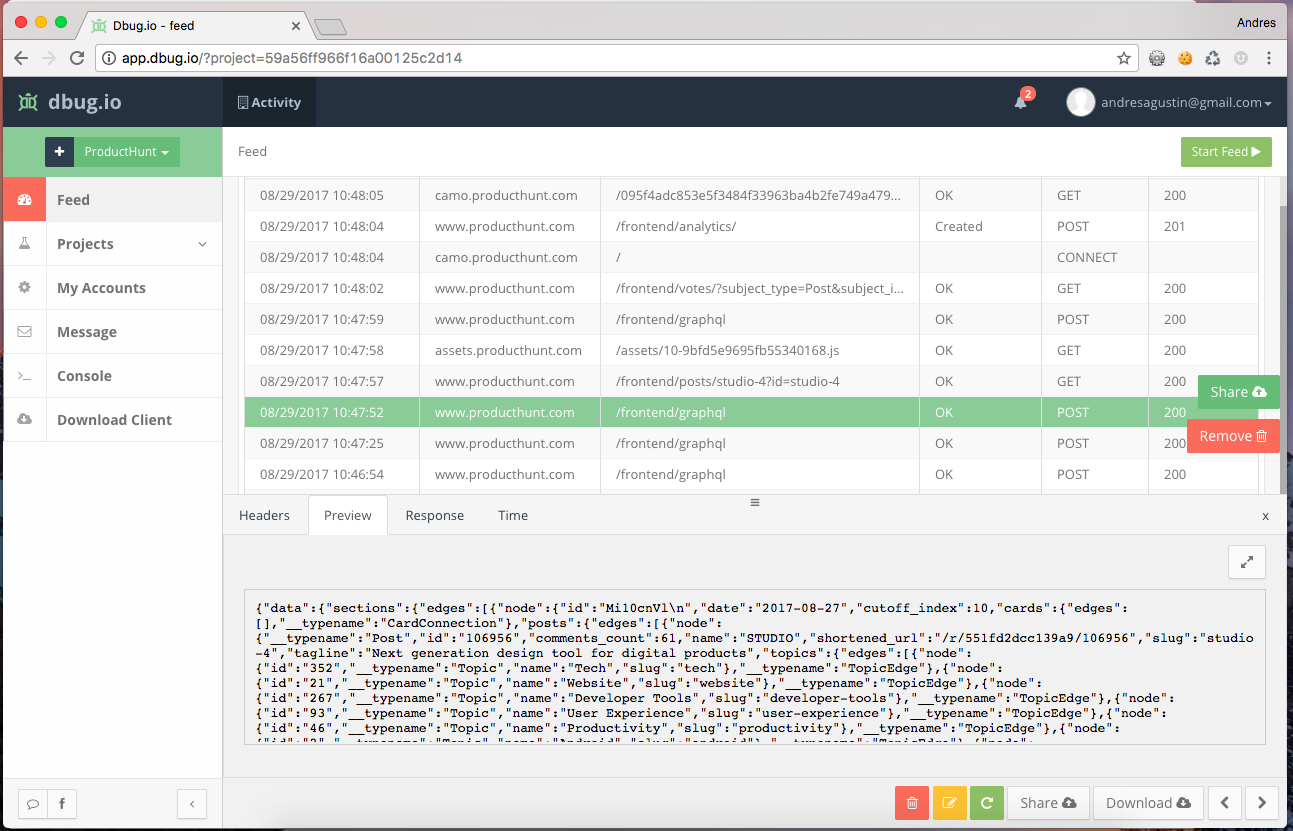Viewport: 1293px width, 831px height.
Task: Close the detail panel with x
Action: coord(1265,516)
